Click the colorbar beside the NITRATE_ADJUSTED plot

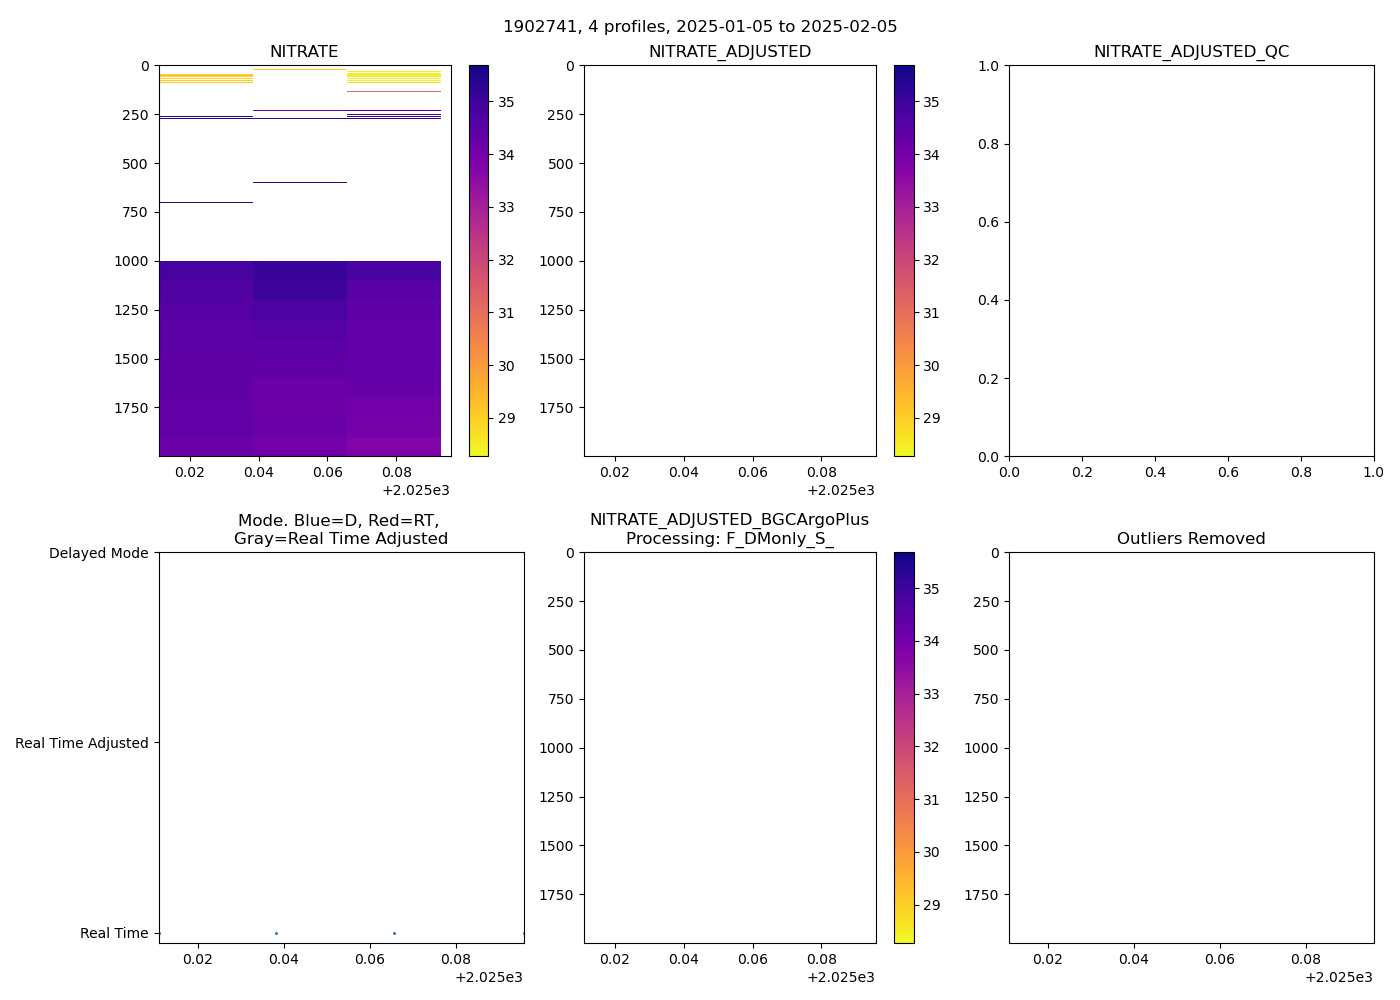point(904,260)
